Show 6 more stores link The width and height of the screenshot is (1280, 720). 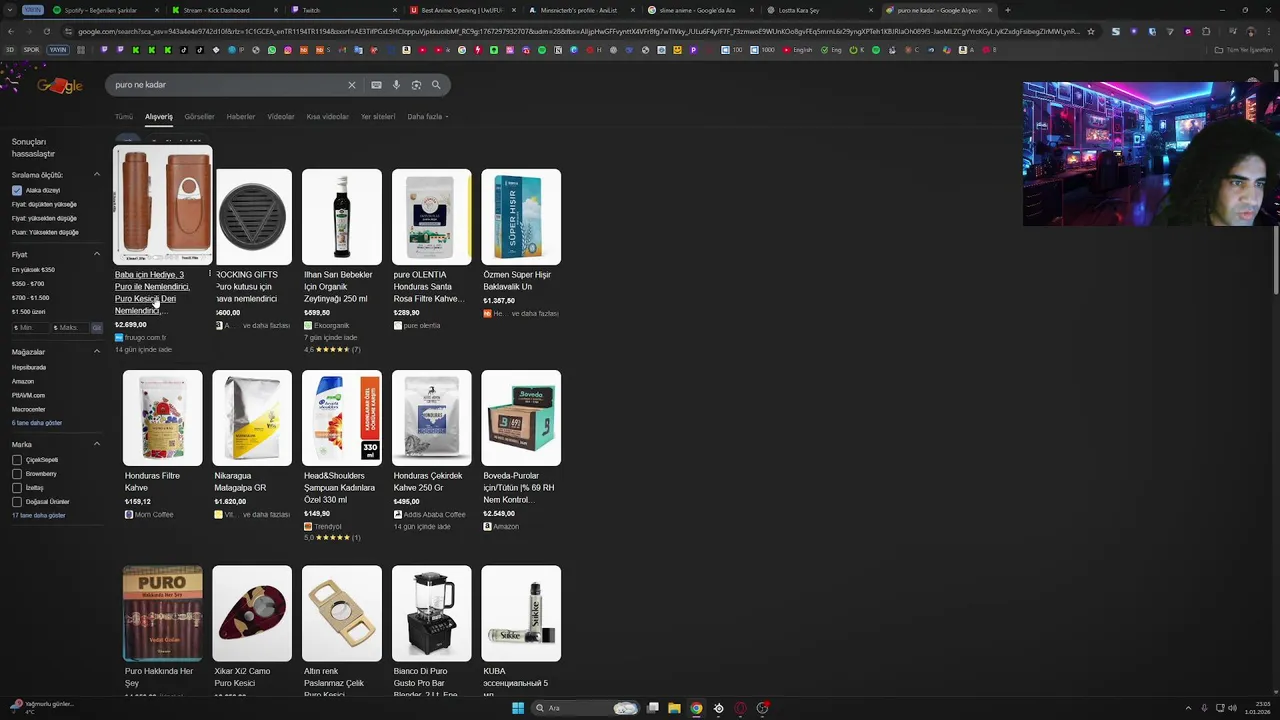(x=37, y=423)
